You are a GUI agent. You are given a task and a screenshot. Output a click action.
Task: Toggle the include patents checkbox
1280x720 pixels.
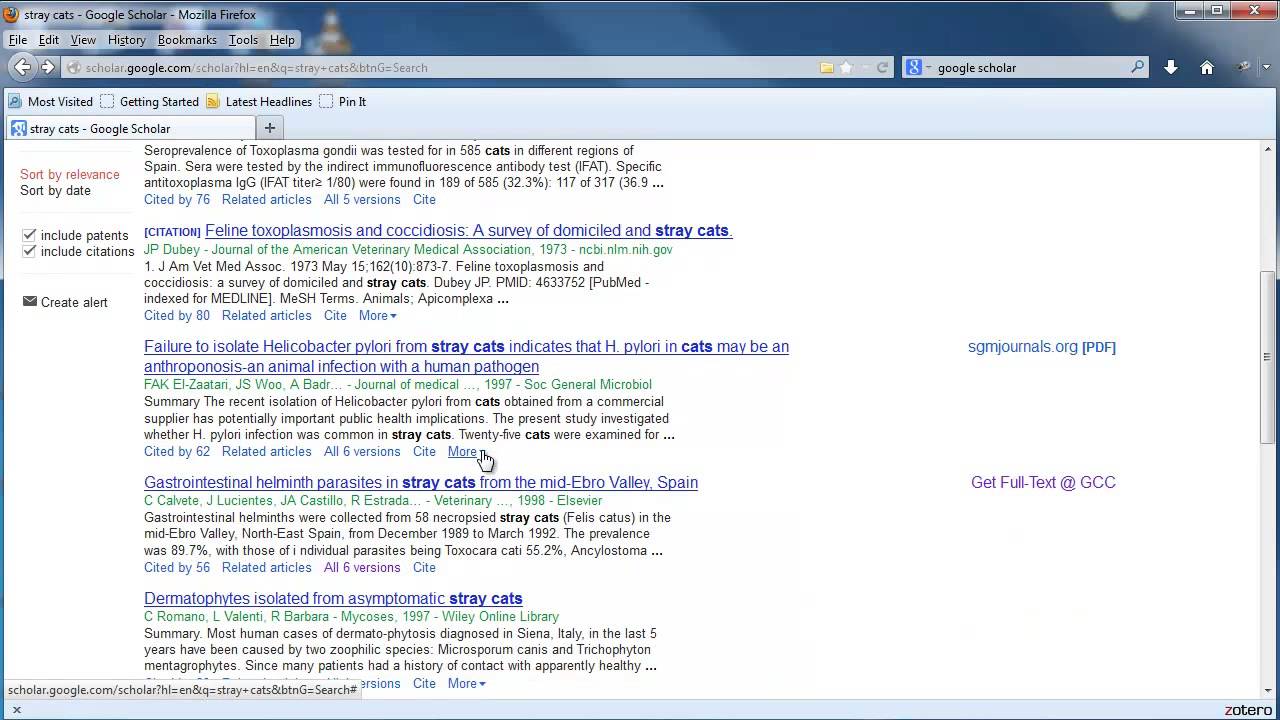tap(29, 235)
